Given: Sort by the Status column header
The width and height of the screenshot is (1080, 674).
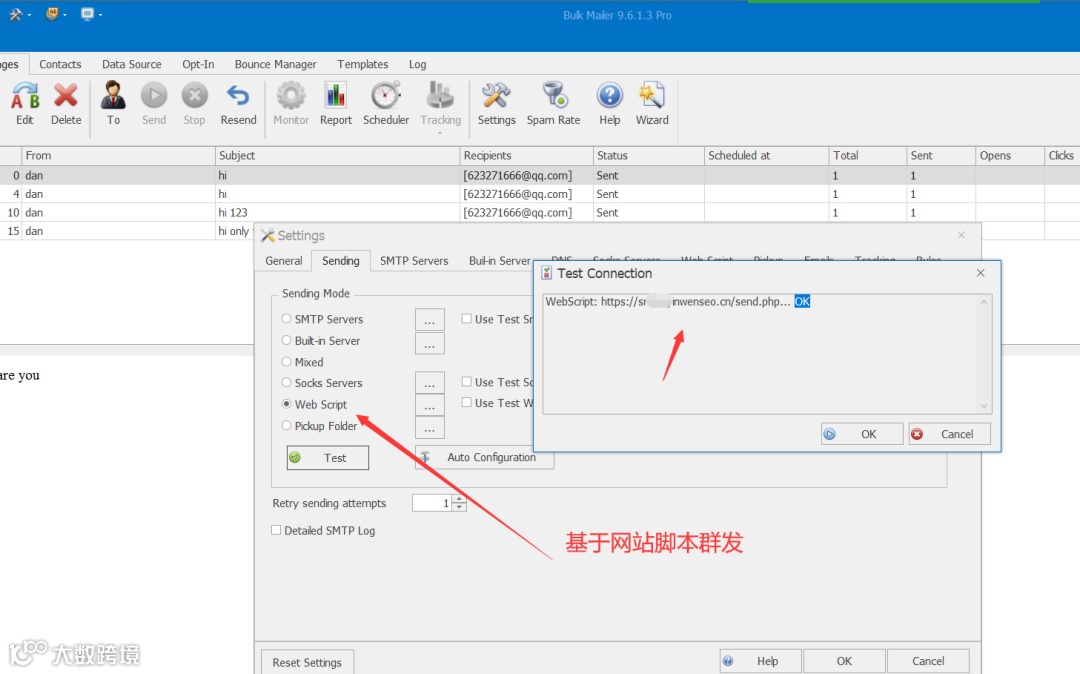Looking at the screenshot, I should tap(649, 156).
